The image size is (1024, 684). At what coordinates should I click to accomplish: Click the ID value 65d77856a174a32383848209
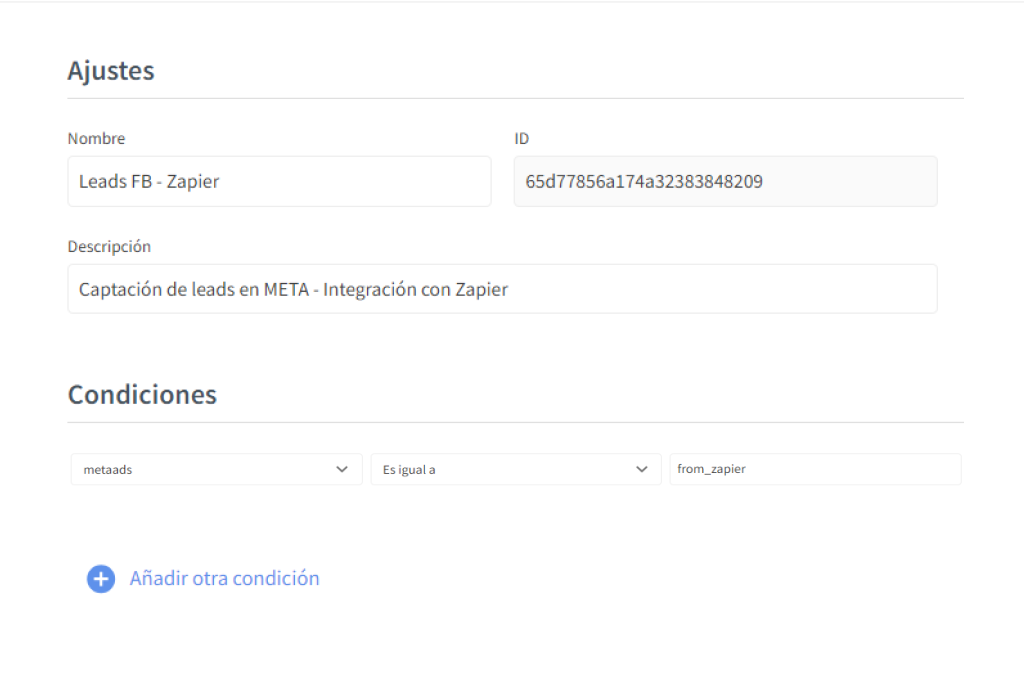[644, 182]
